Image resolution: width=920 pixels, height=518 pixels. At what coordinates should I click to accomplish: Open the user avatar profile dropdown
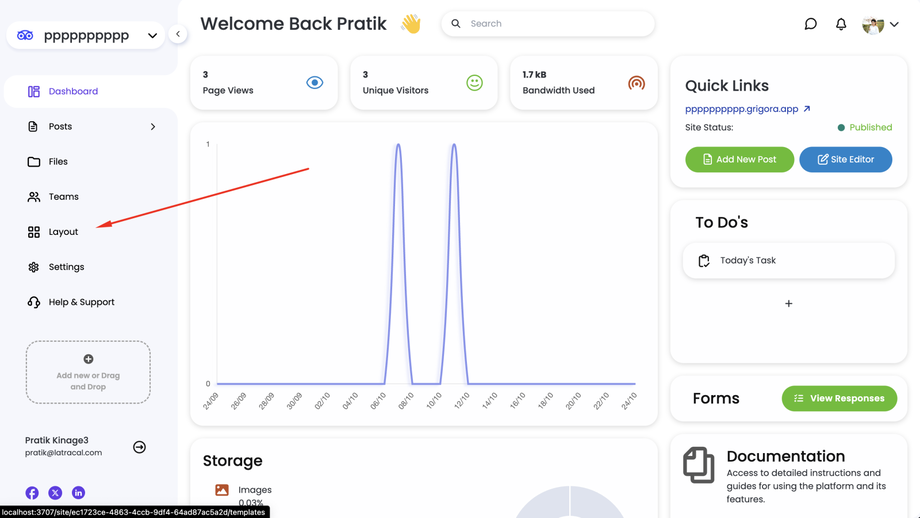point(880,25)
